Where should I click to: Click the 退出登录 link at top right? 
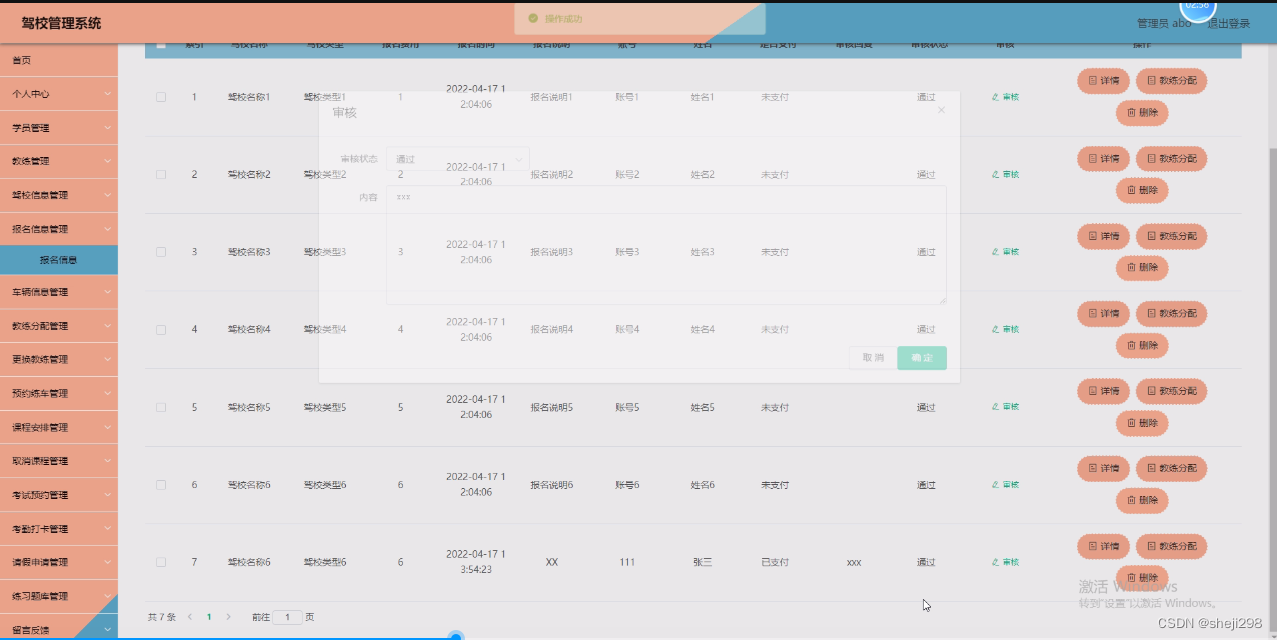click(1228, 22)
